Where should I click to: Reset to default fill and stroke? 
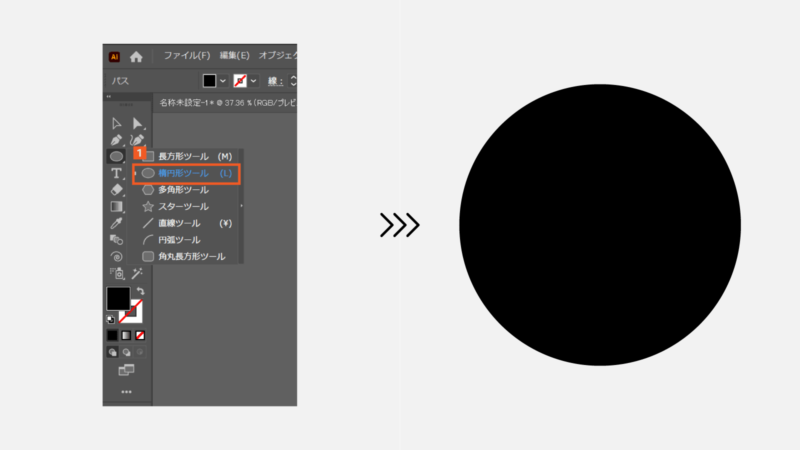point(110,319)
